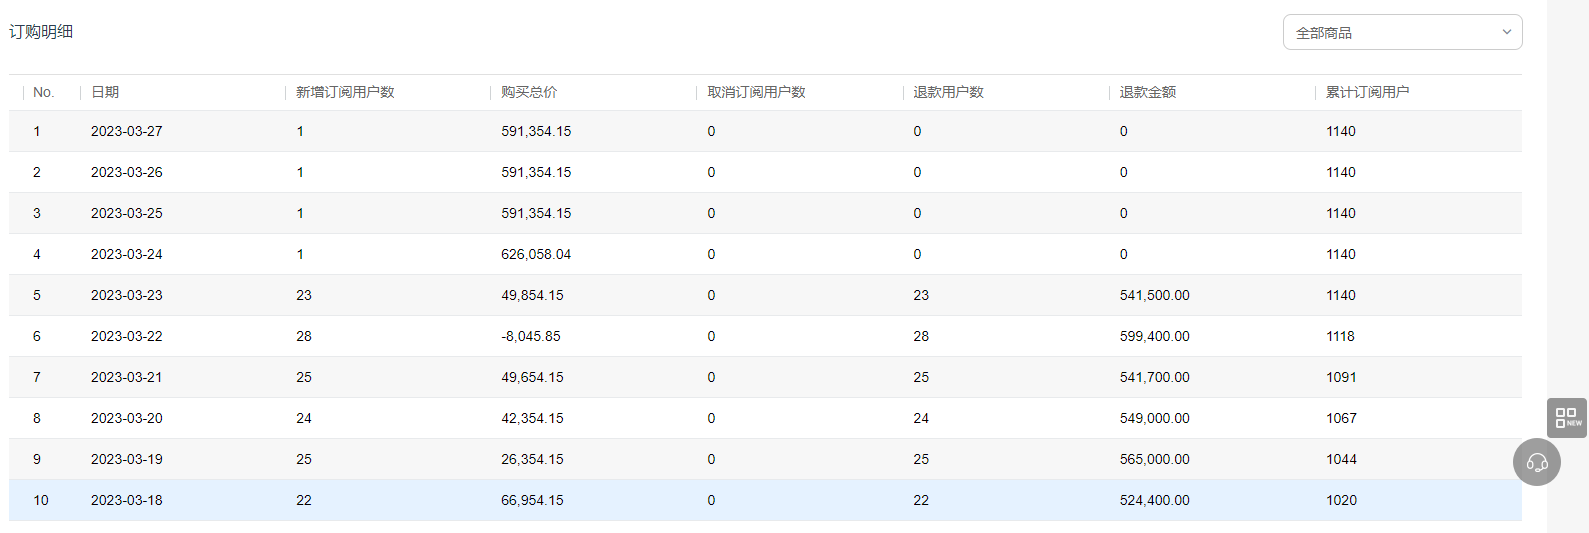
Task: Click the 订购明细 section title
Action: pos(41,32)
